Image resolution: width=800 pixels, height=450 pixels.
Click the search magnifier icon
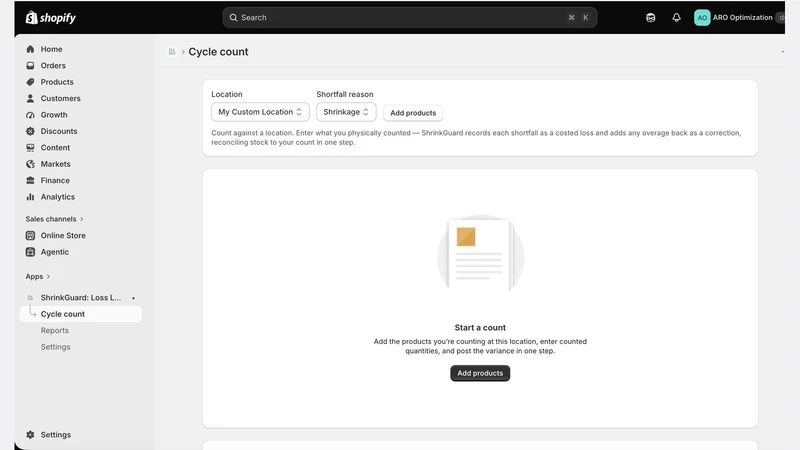point(233,18)
